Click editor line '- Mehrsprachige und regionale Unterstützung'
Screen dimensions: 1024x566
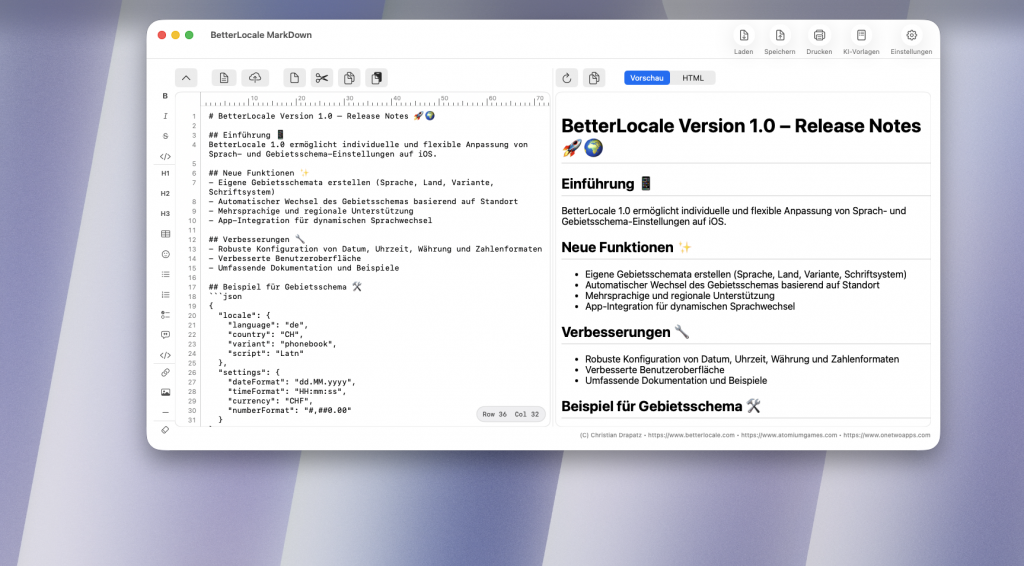311,211
